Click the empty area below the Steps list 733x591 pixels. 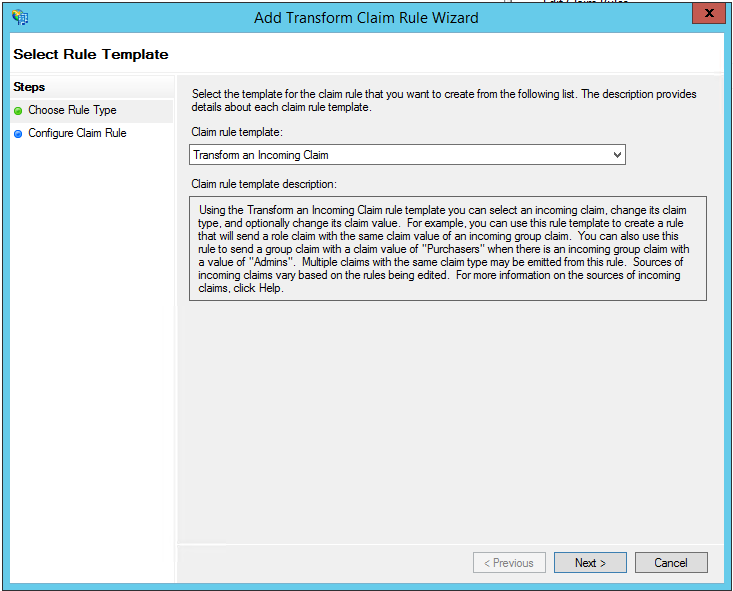click(x=90, y=350)
